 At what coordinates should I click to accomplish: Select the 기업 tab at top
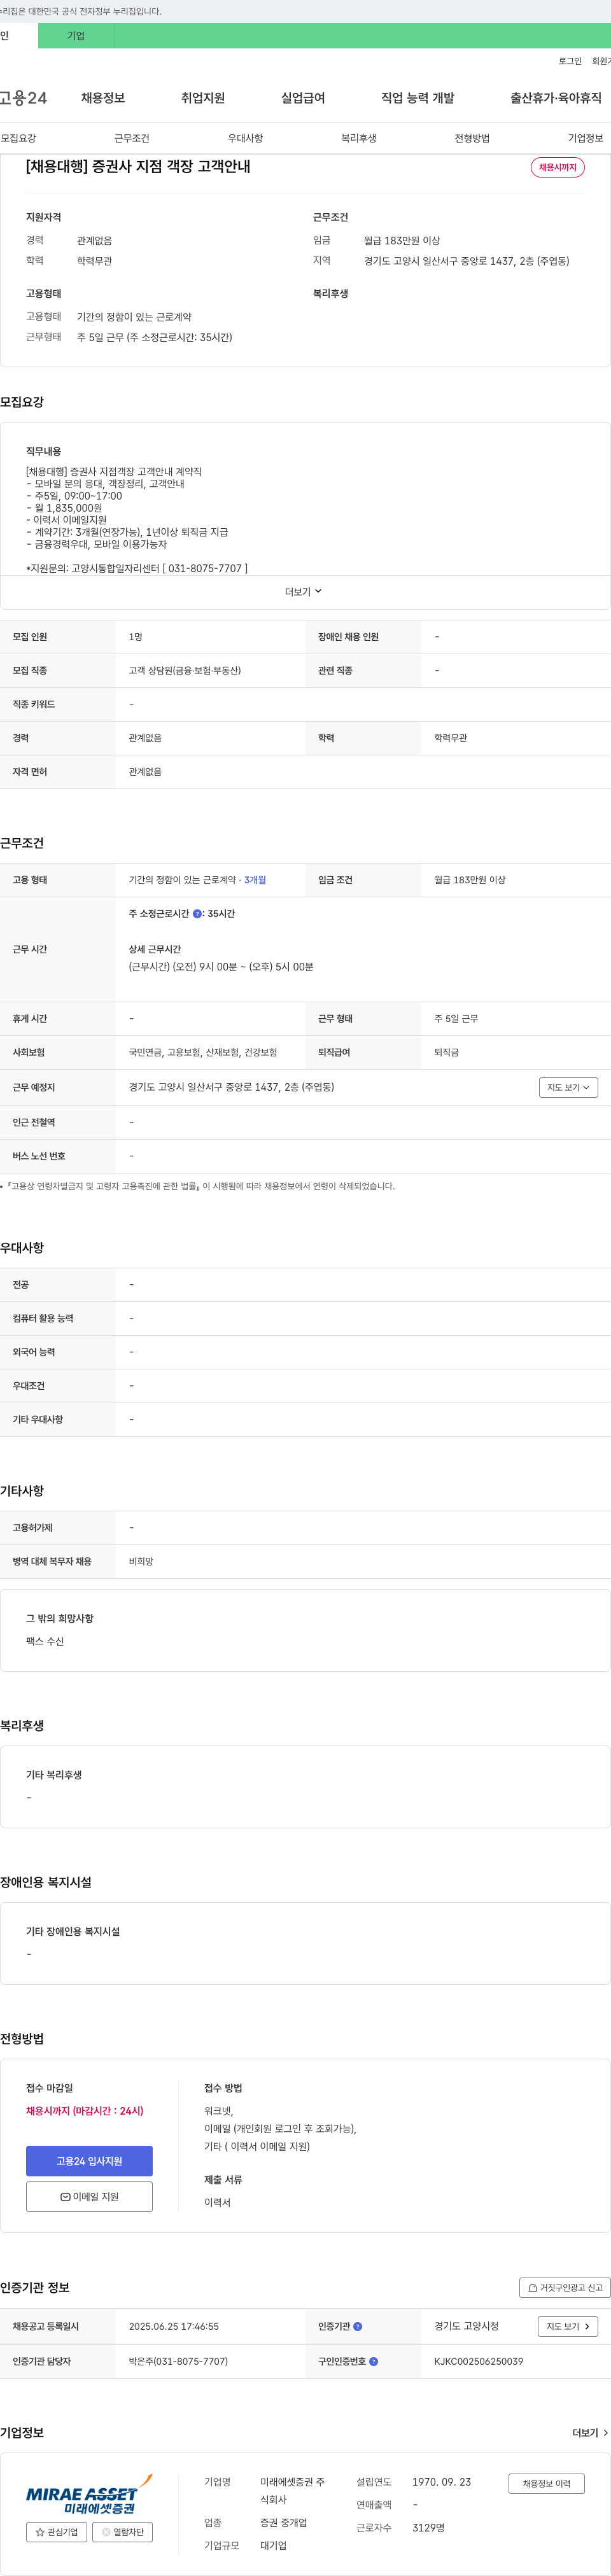point(76,36)
